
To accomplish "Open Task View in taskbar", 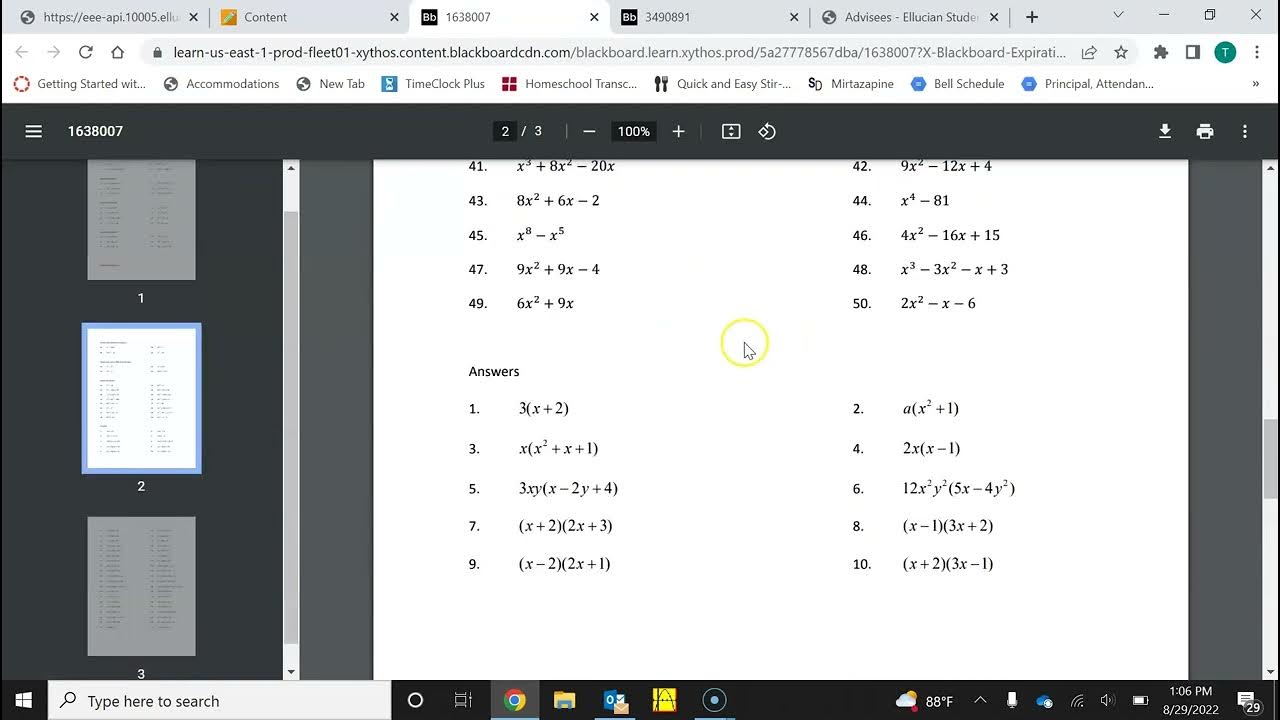I will 463,700.
